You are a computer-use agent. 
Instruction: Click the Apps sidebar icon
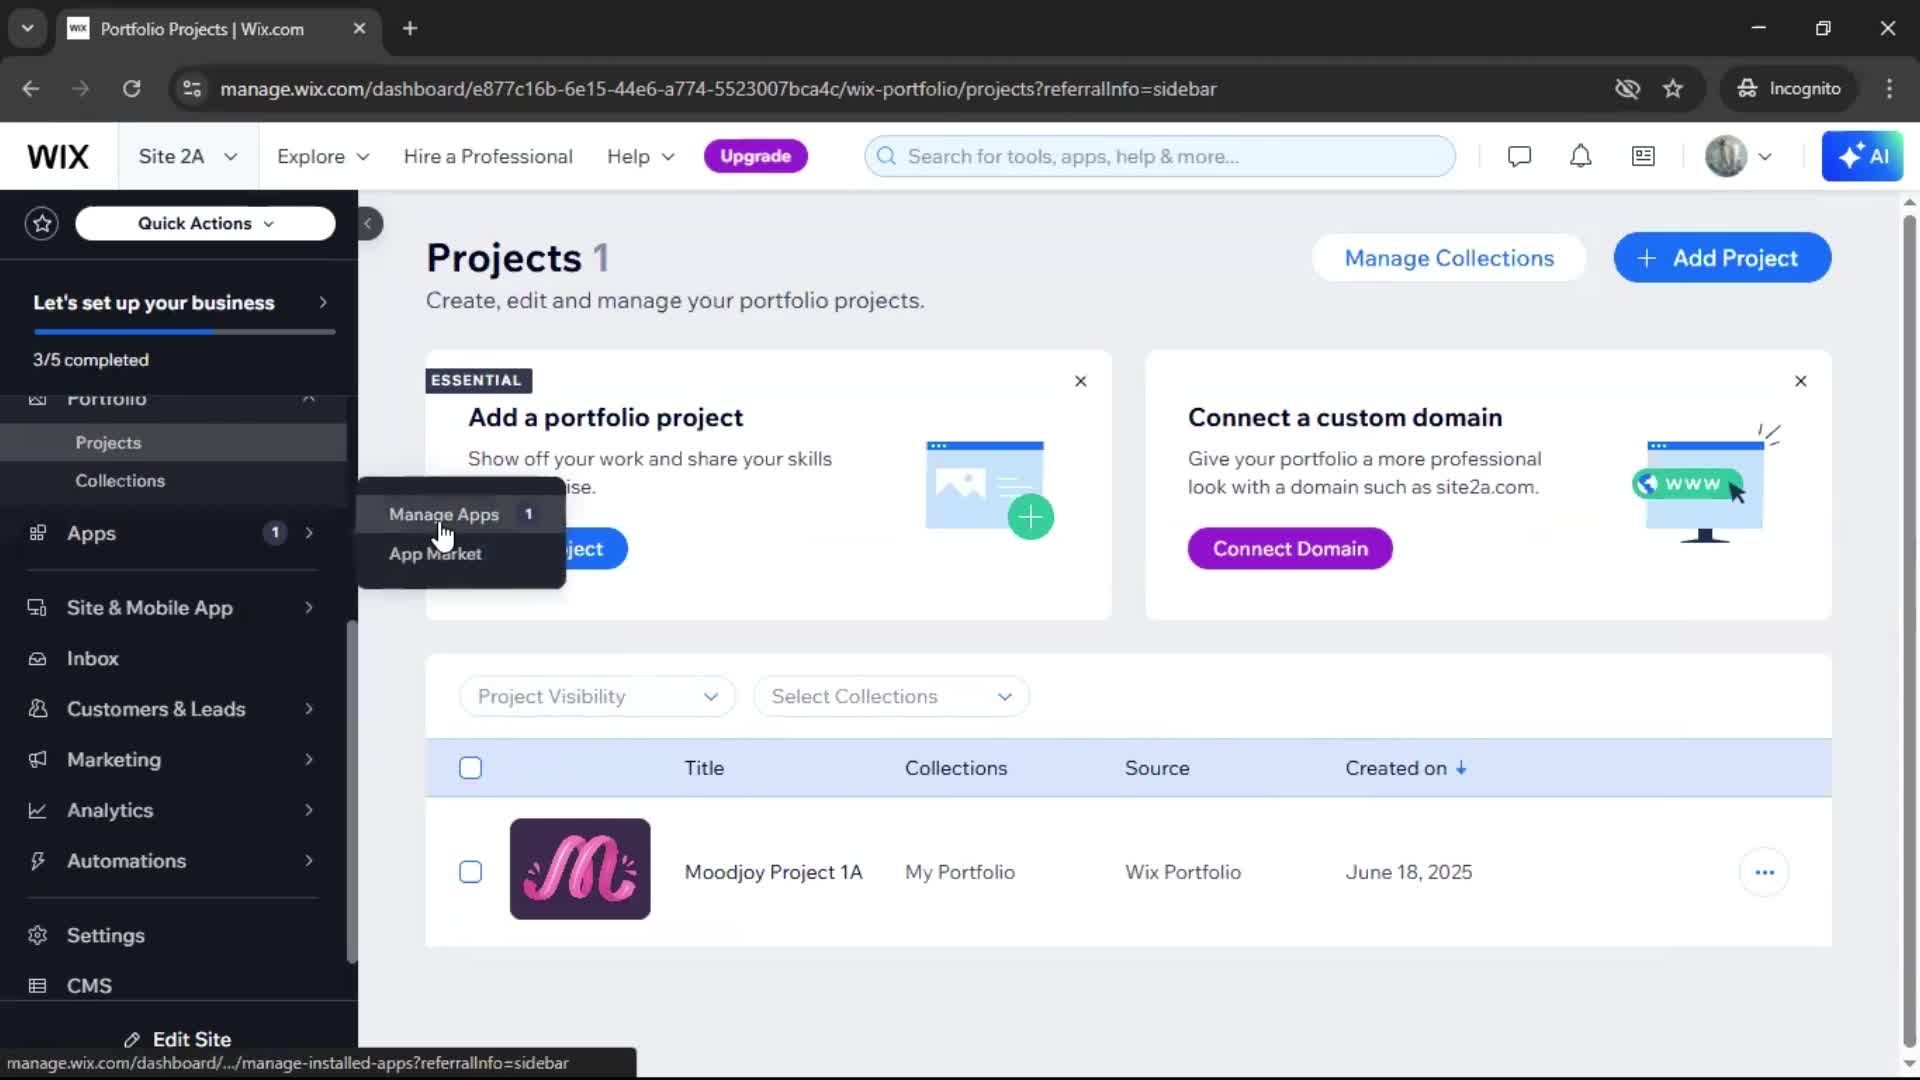[38, 533]
